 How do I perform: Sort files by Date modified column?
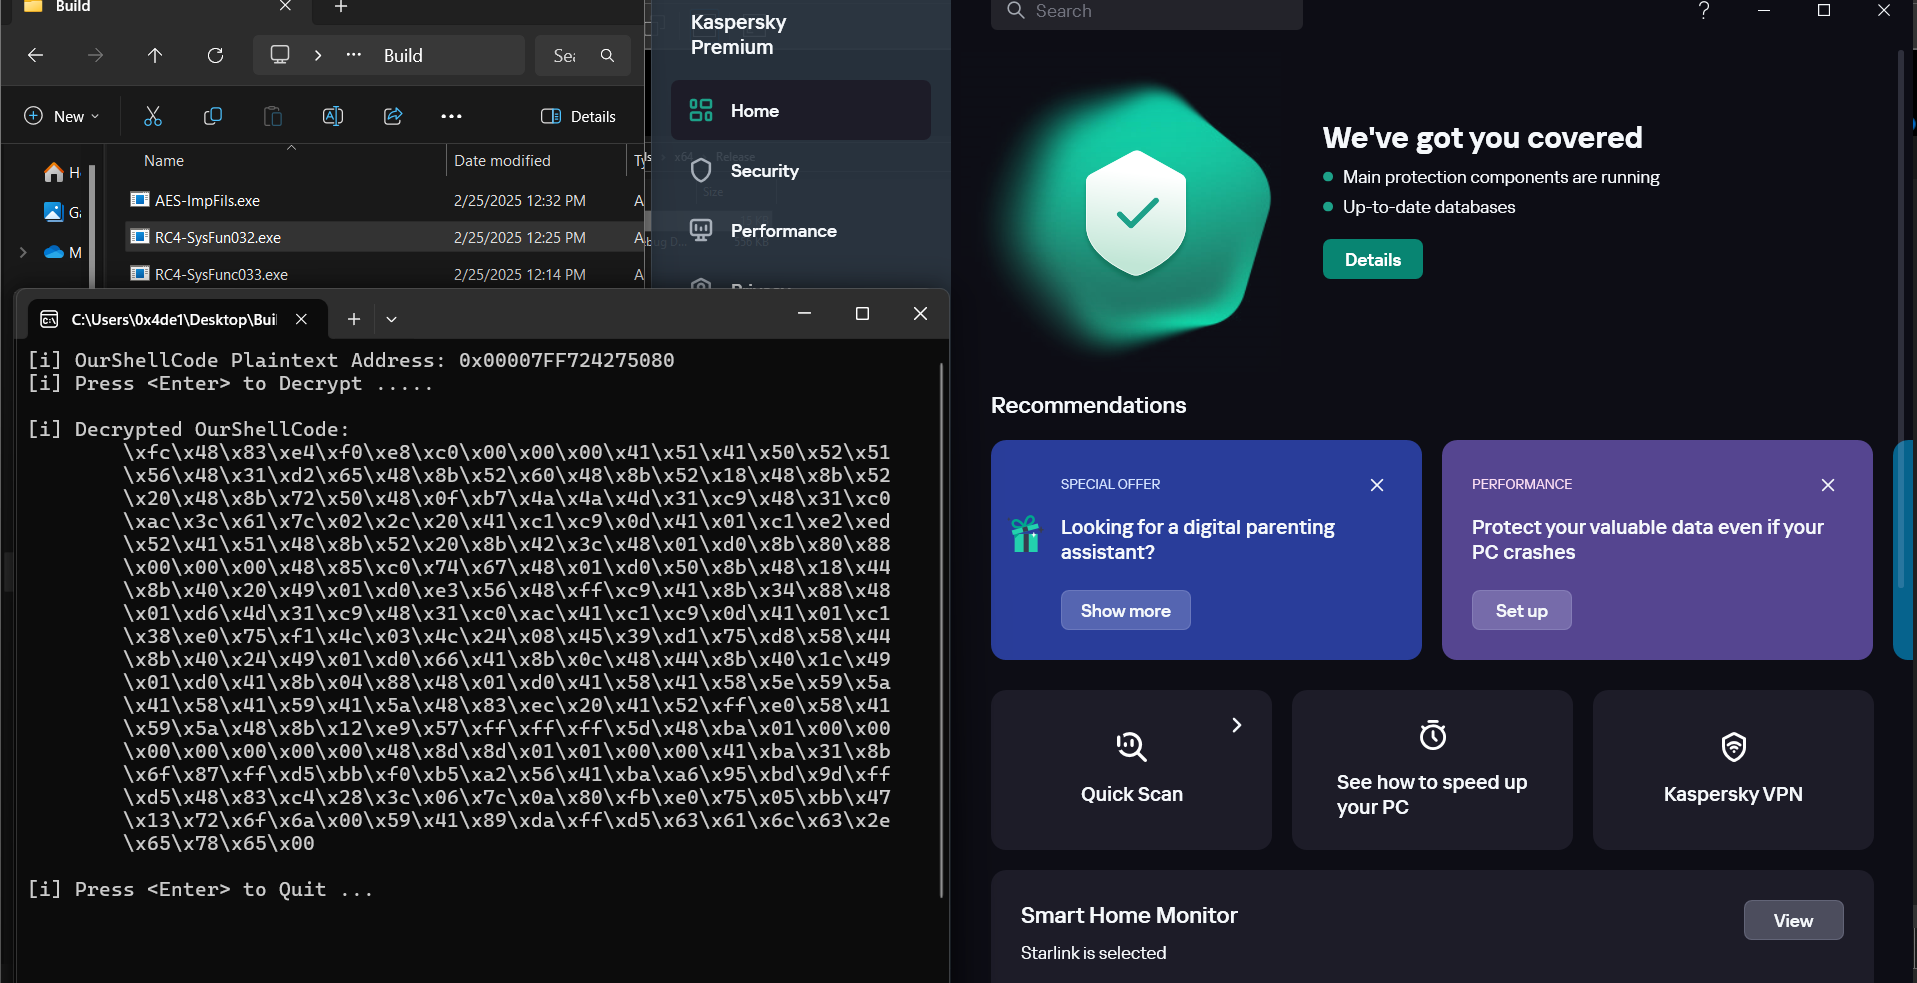tap(502, 161)
